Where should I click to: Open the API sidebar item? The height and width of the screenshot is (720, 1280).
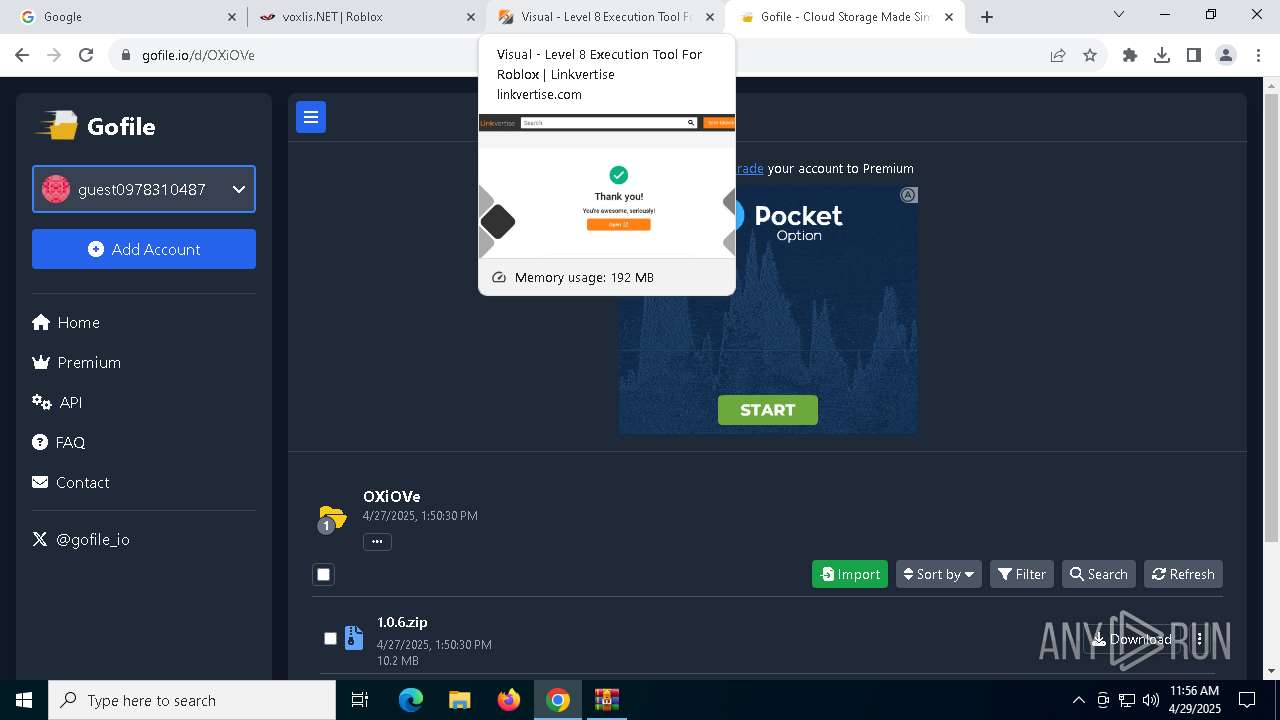[57, 402]
